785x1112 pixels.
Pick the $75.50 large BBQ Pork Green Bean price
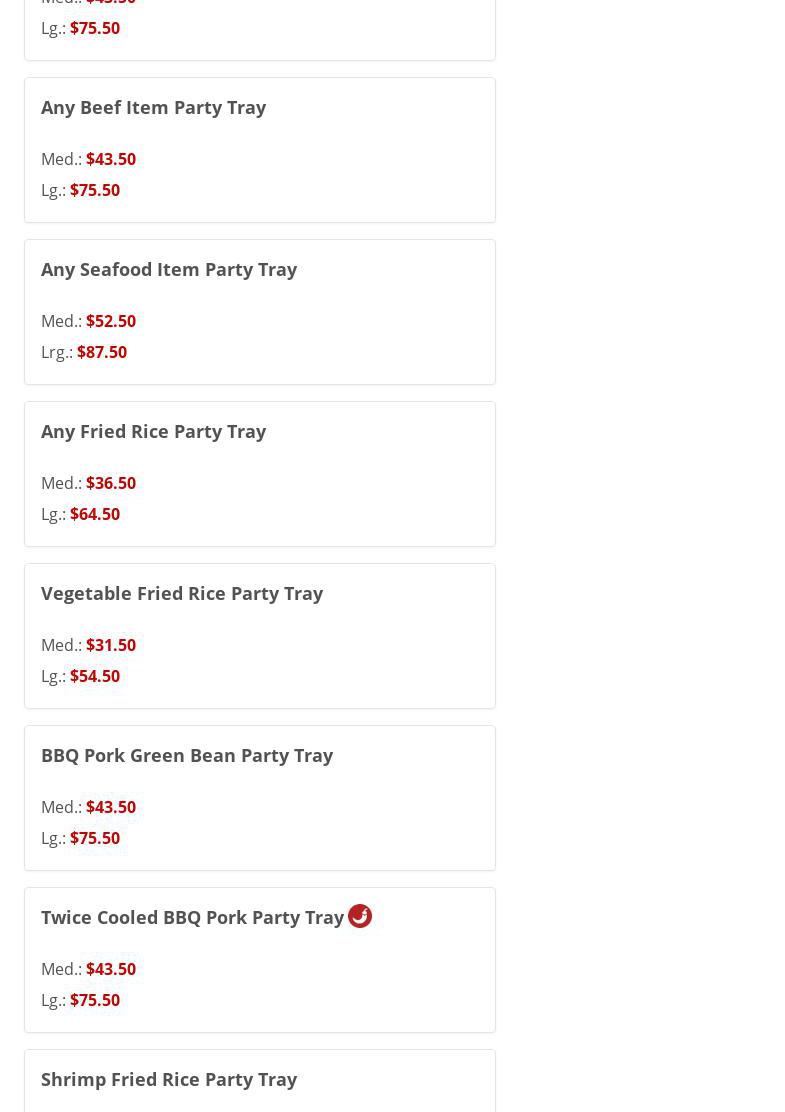tap(95, 838)
